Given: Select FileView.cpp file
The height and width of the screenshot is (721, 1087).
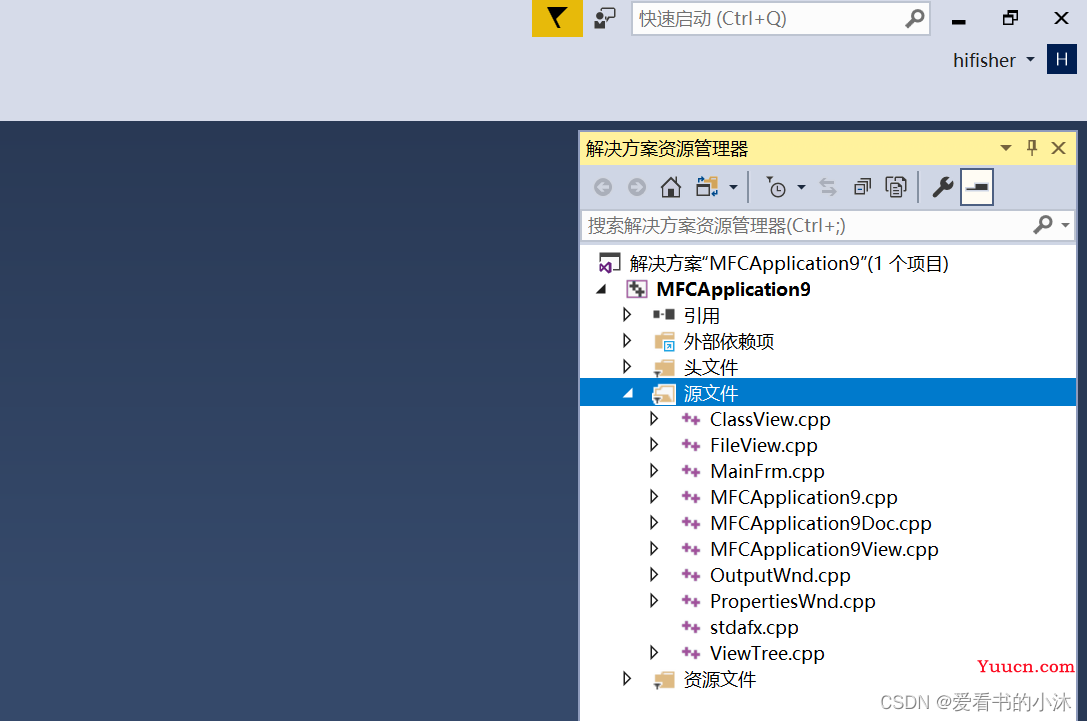Looking at the screenshot, I should click(x=763, y=445).
